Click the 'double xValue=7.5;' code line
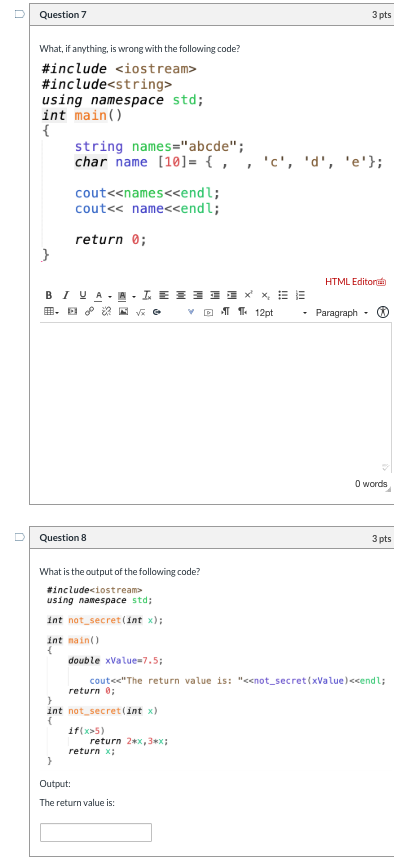394x868 pixels. 115,660
